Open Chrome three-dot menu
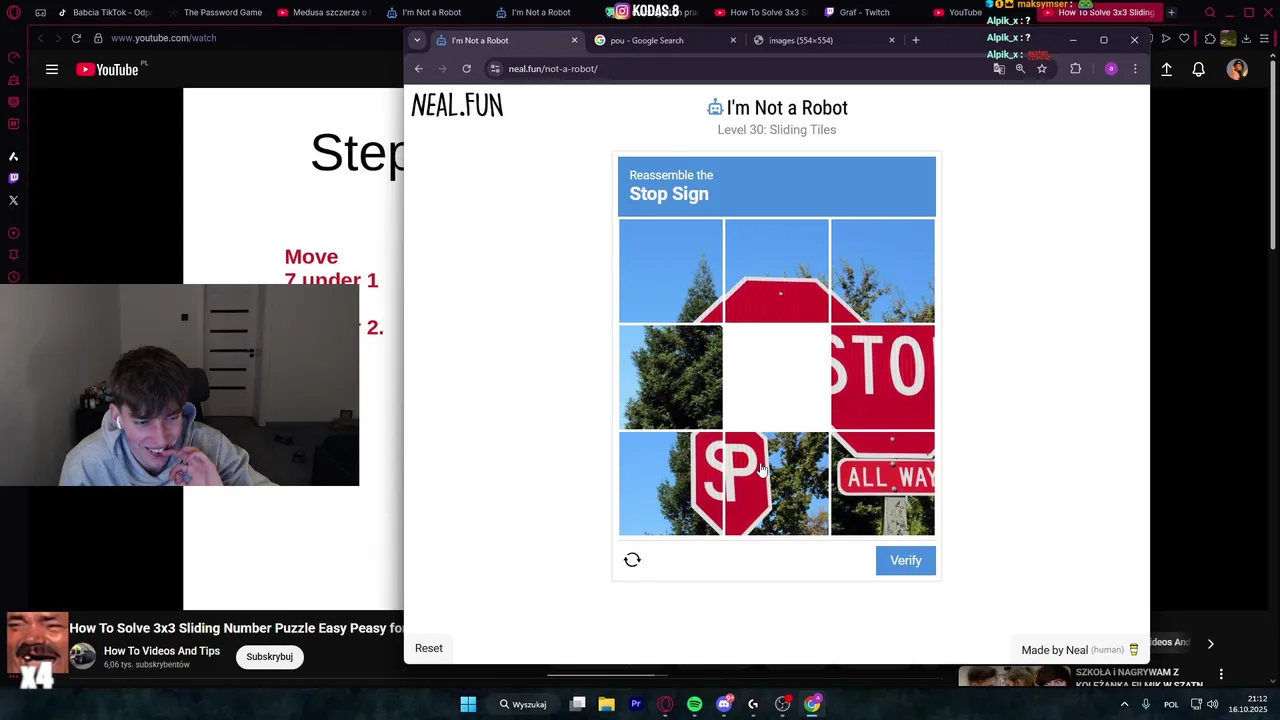The image size is (1280, 720). pos(1135,69)
